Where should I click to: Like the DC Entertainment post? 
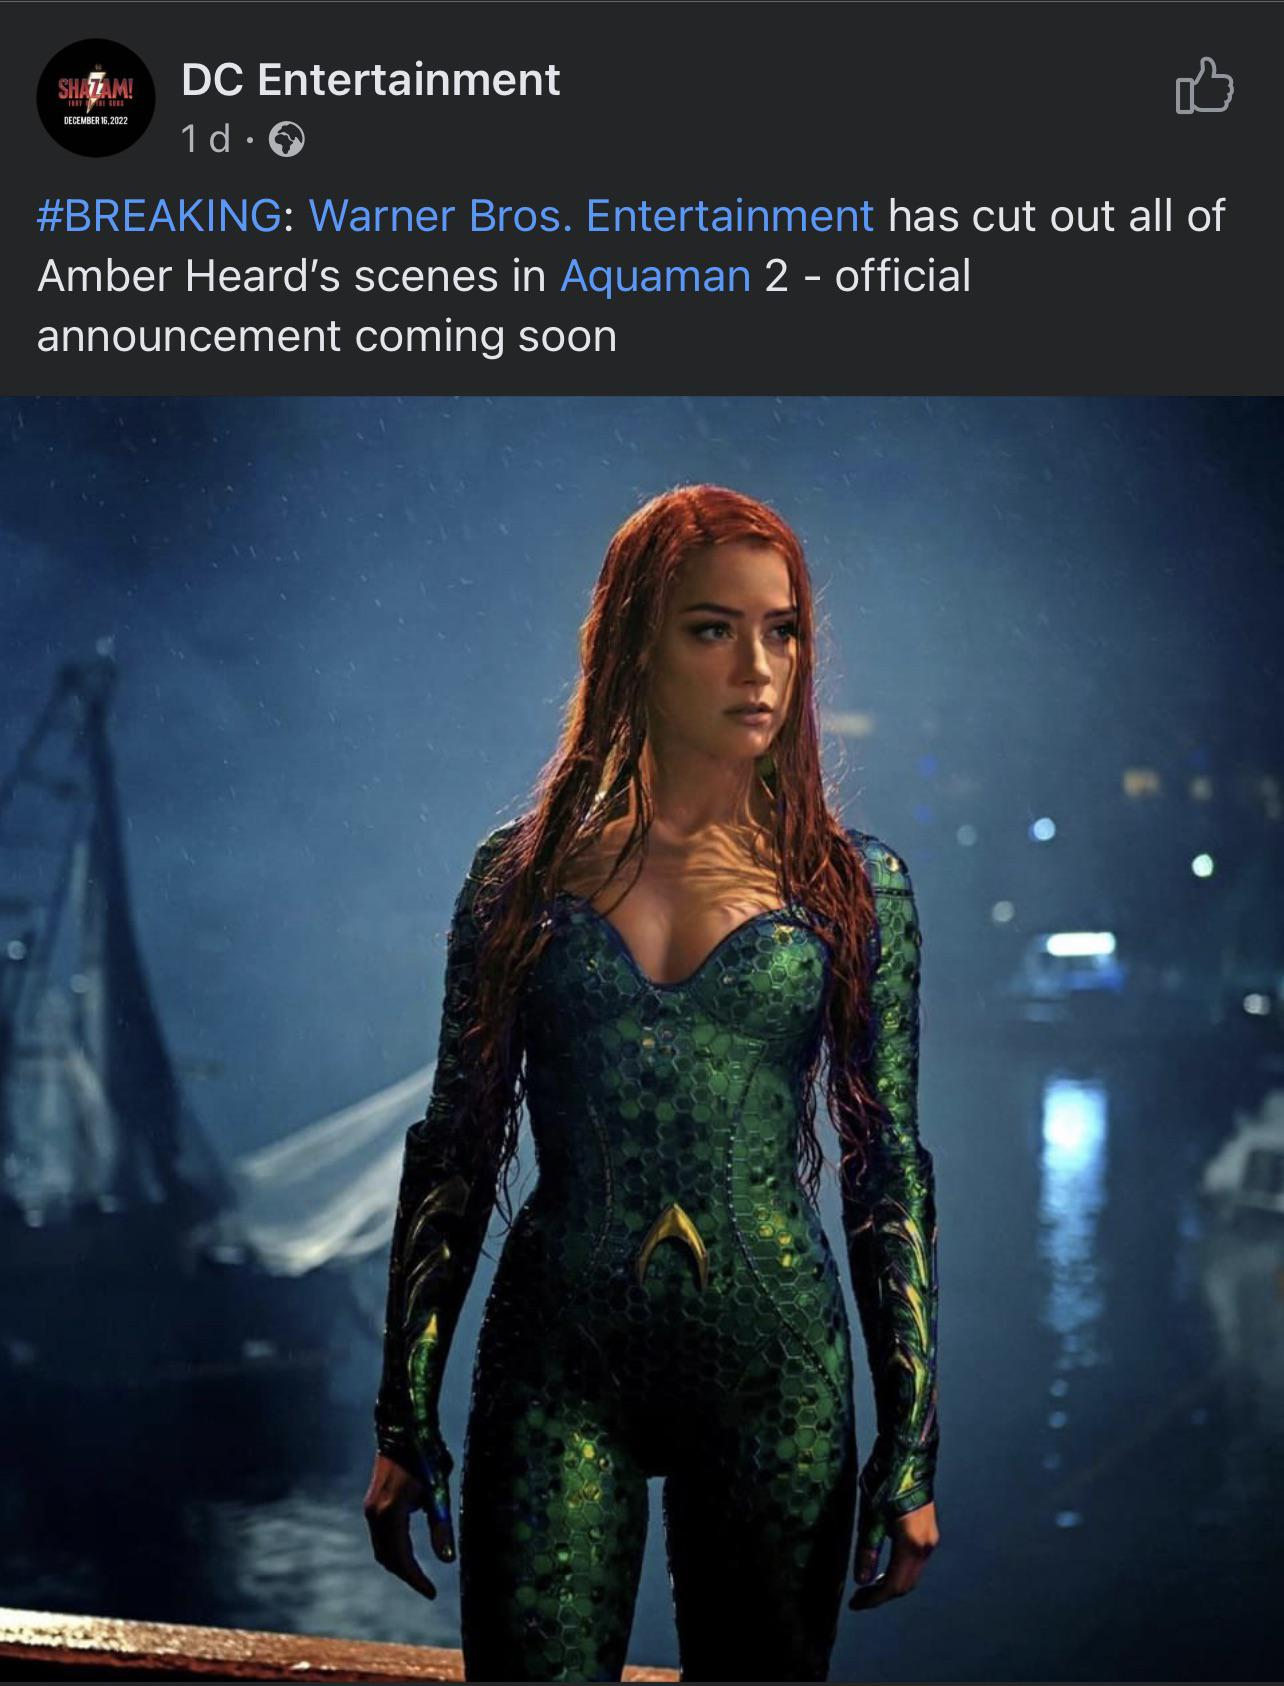pos(1204,86)
